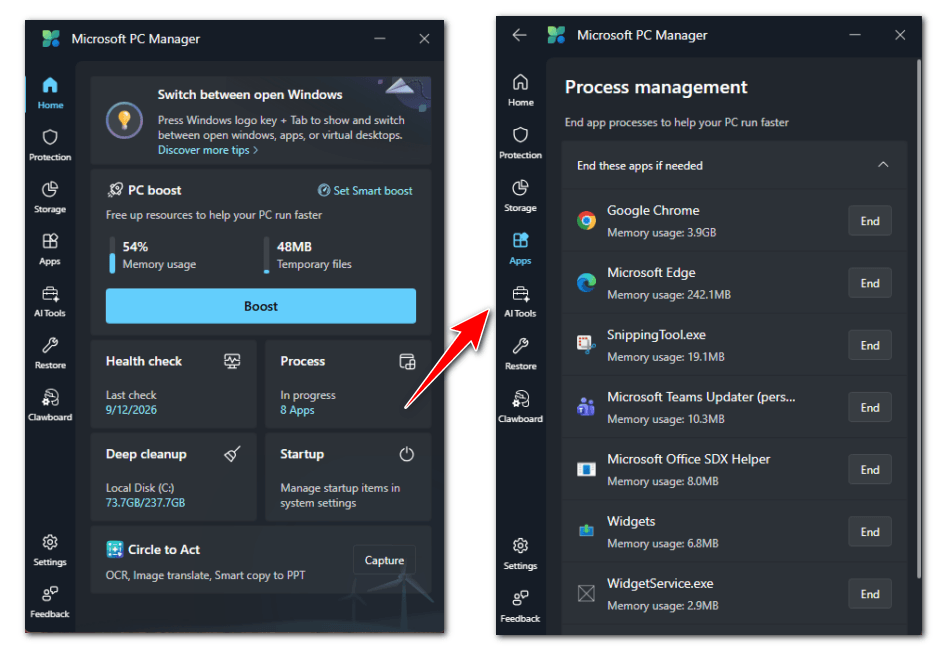The height and width of the screenshot is (657, 948).
Task: Open Feedback in left window sidebar
Action: [x=50, y=602]
